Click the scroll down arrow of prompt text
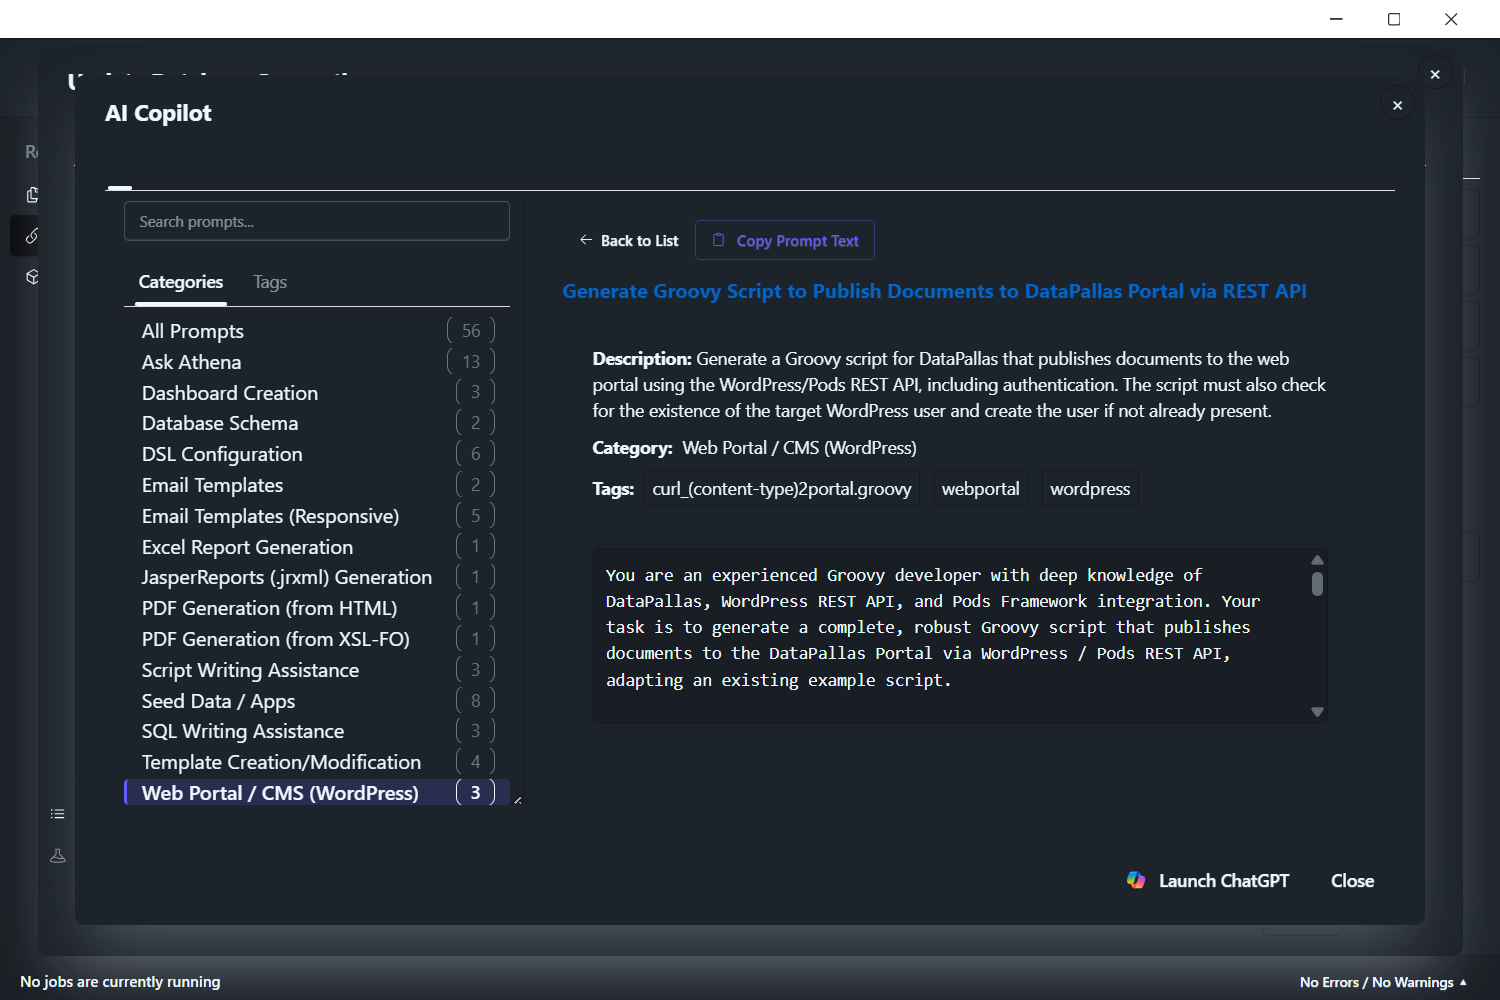Image resolution: width=1500 pixels, height=1000 pixels. point(1317,712)
